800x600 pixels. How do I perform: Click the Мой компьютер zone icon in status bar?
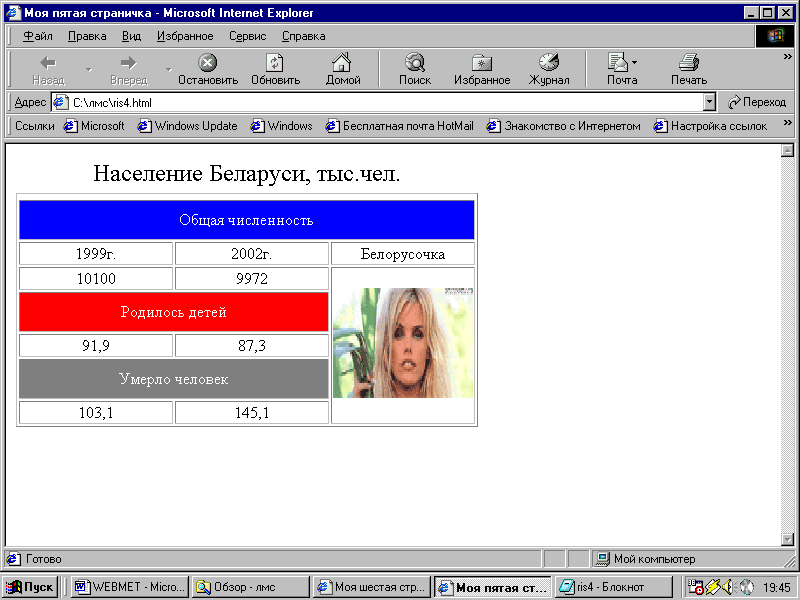point(603,559)
